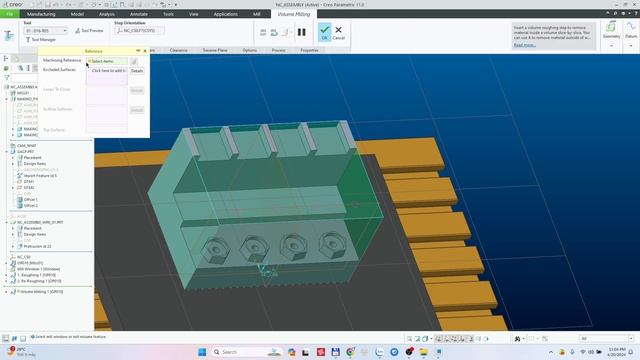Switch to the Model ribbon tab

[x=77, y=14]
